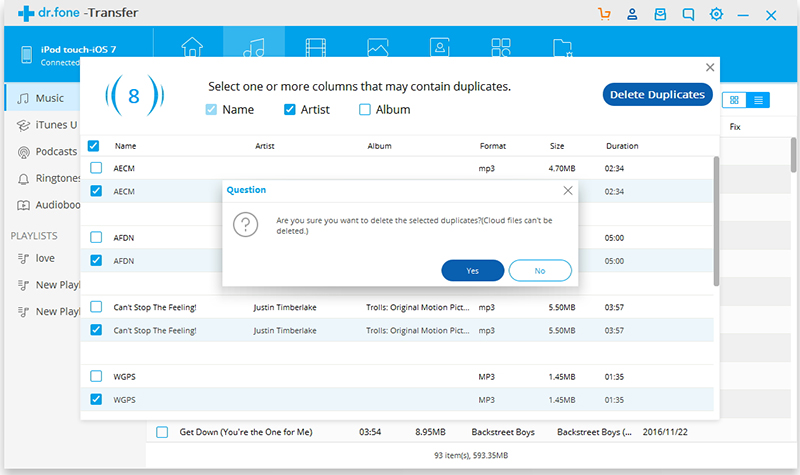Open the settings gear icon
The width and height of the screenshot is (800, 475).
pos(716,14)
